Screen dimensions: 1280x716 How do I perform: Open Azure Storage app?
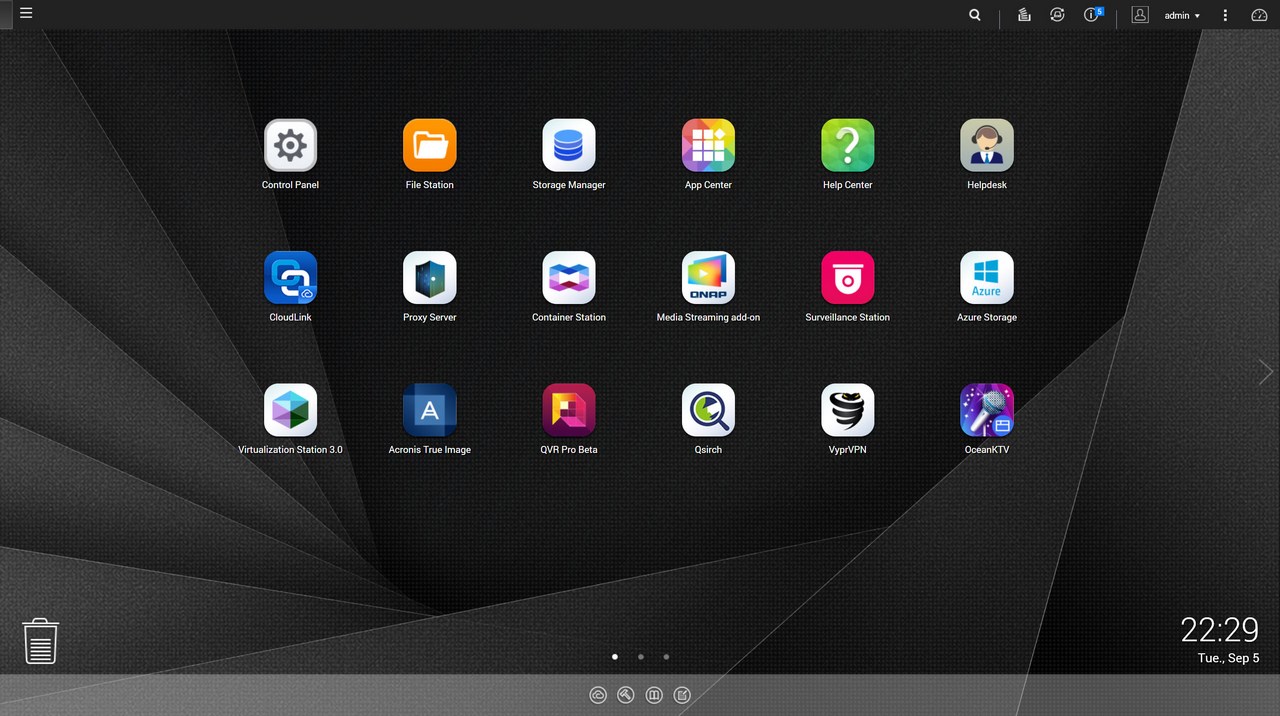(987, 278)
